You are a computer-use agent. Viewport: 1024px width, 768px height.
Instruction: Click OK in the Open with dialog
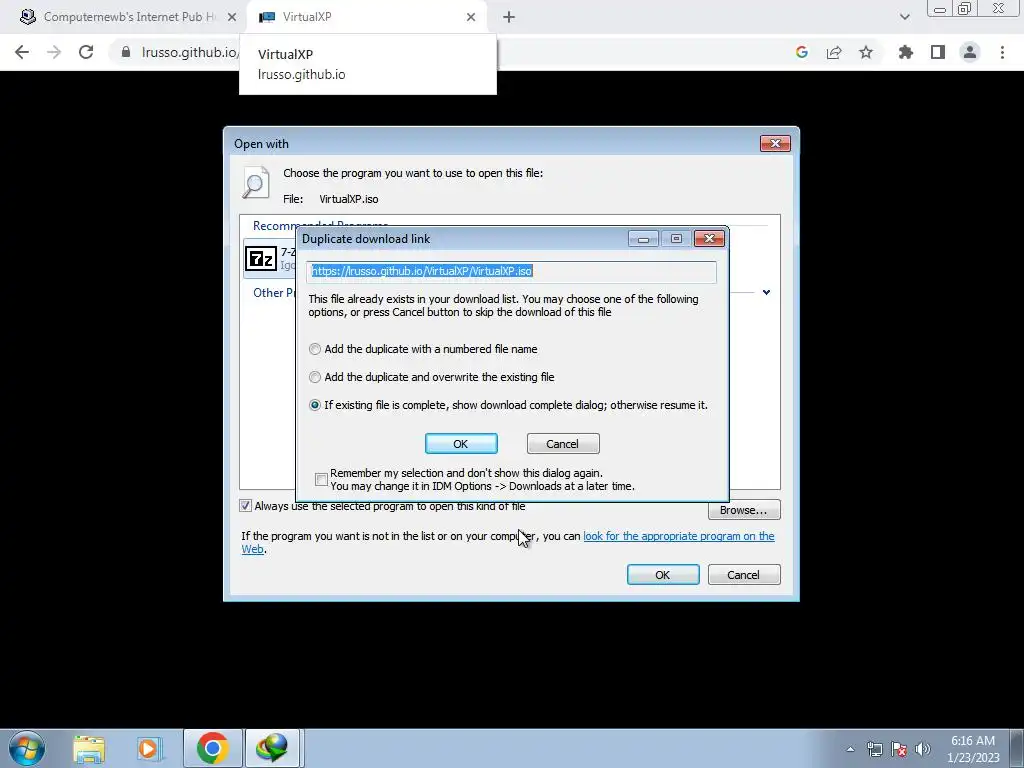click(663, 575)
